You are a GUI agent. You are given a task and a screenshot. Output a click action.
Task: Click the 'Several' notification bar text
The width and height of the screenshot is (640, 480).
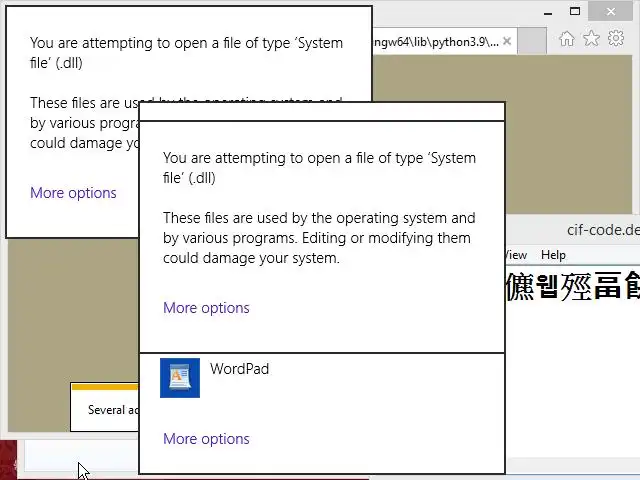pos(113,410)
